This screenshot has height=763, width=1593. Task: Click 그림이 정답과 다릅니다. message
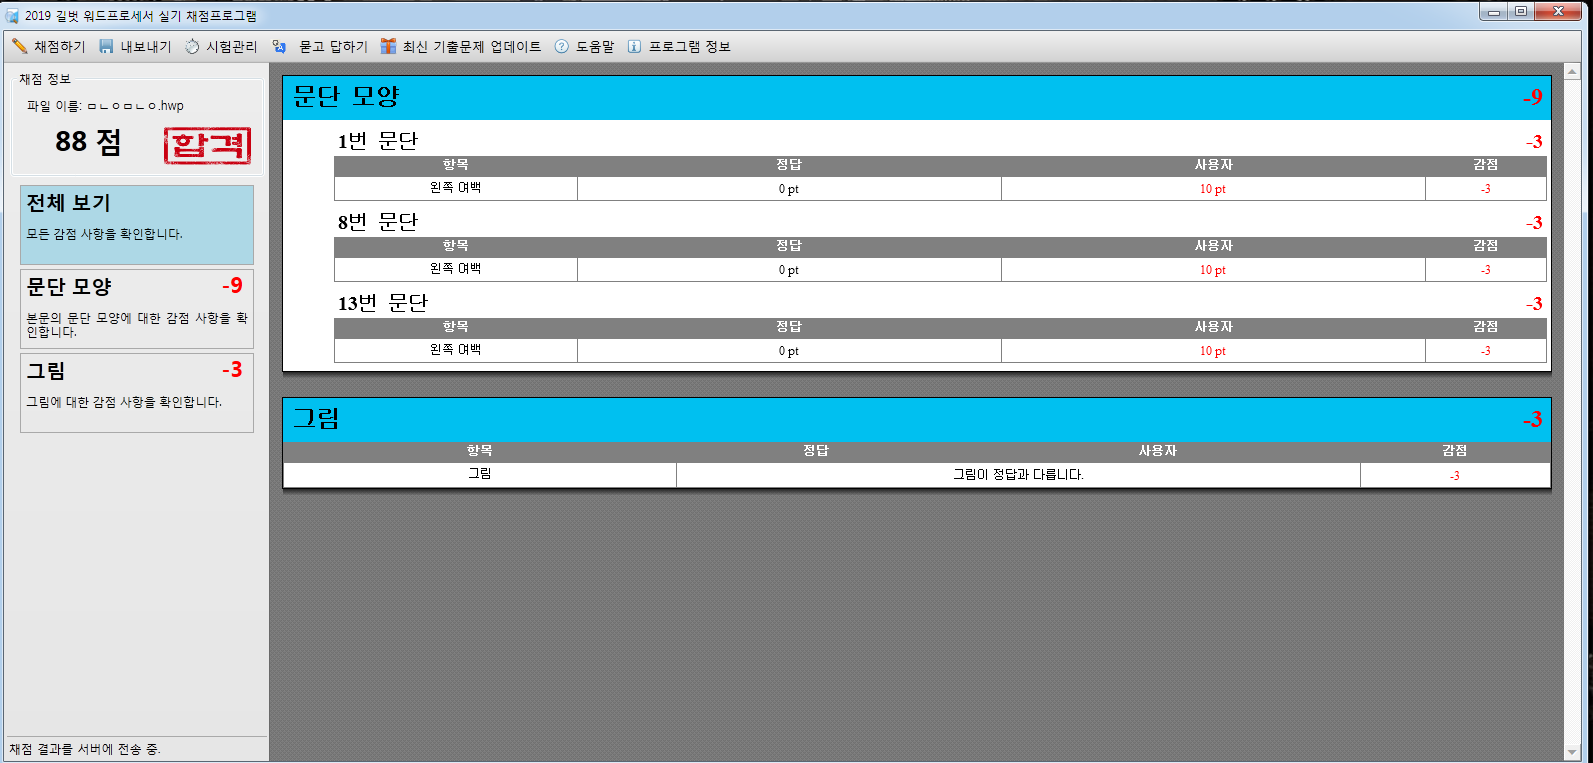click(1018, 475)
